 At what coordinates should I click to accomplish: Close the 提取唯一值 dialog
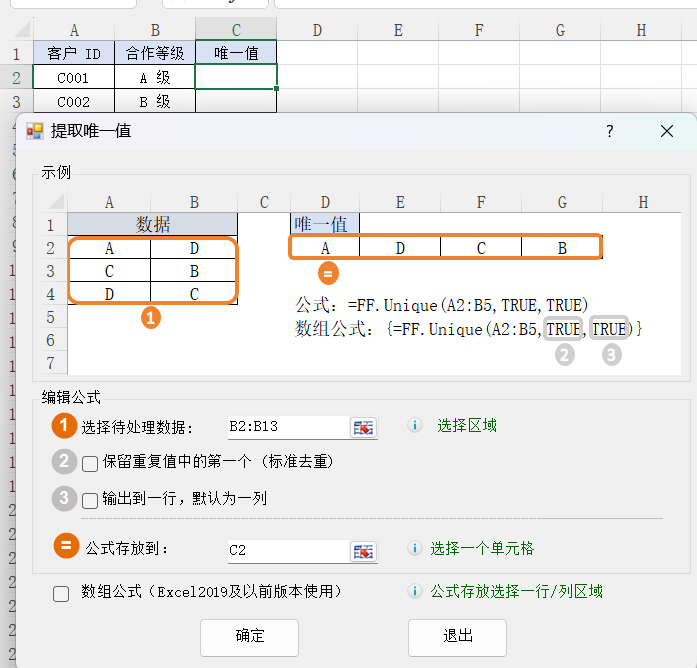(x=667, y=131)
